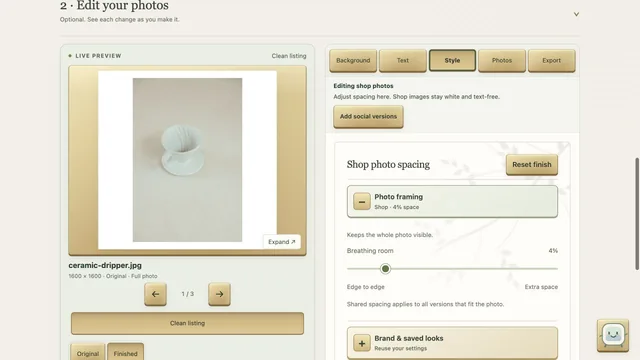Click the Reset finish button
Image resolution: width=640 pixels, height=360 pixels.
[532, 164]
